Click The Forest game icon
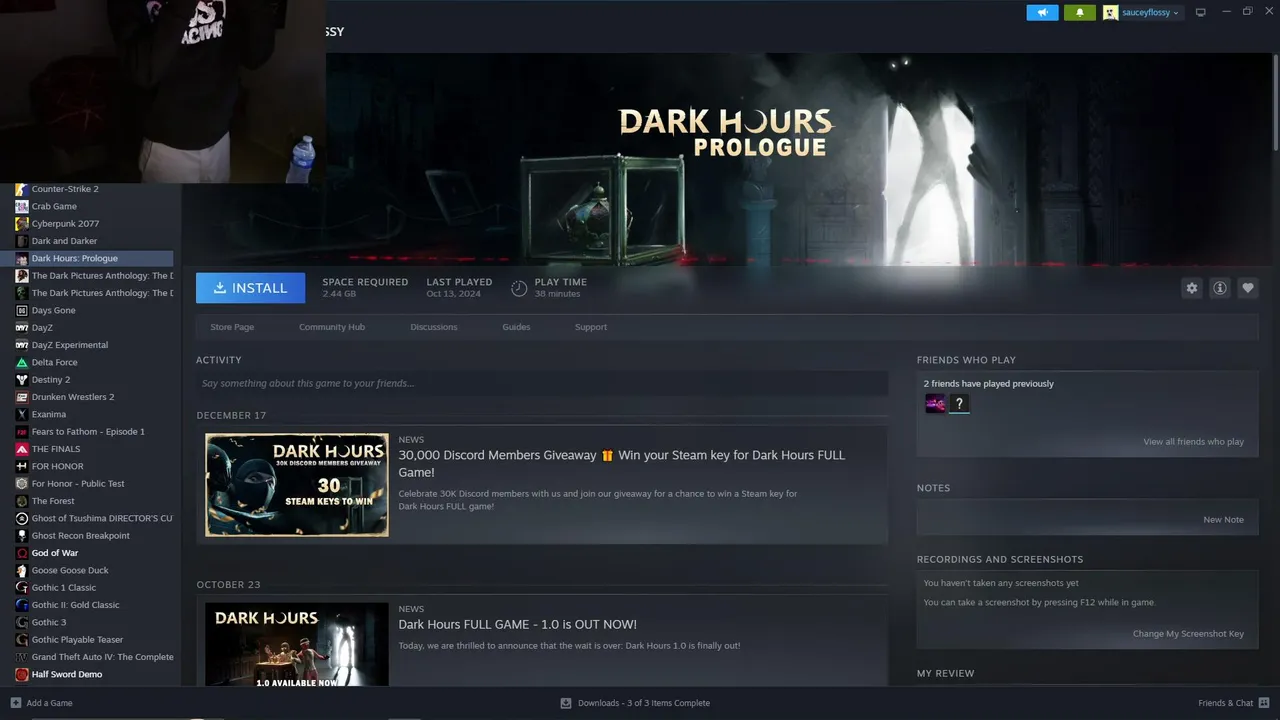The height and width of the screenshot is (720, 1280). (x=22, y=501)
